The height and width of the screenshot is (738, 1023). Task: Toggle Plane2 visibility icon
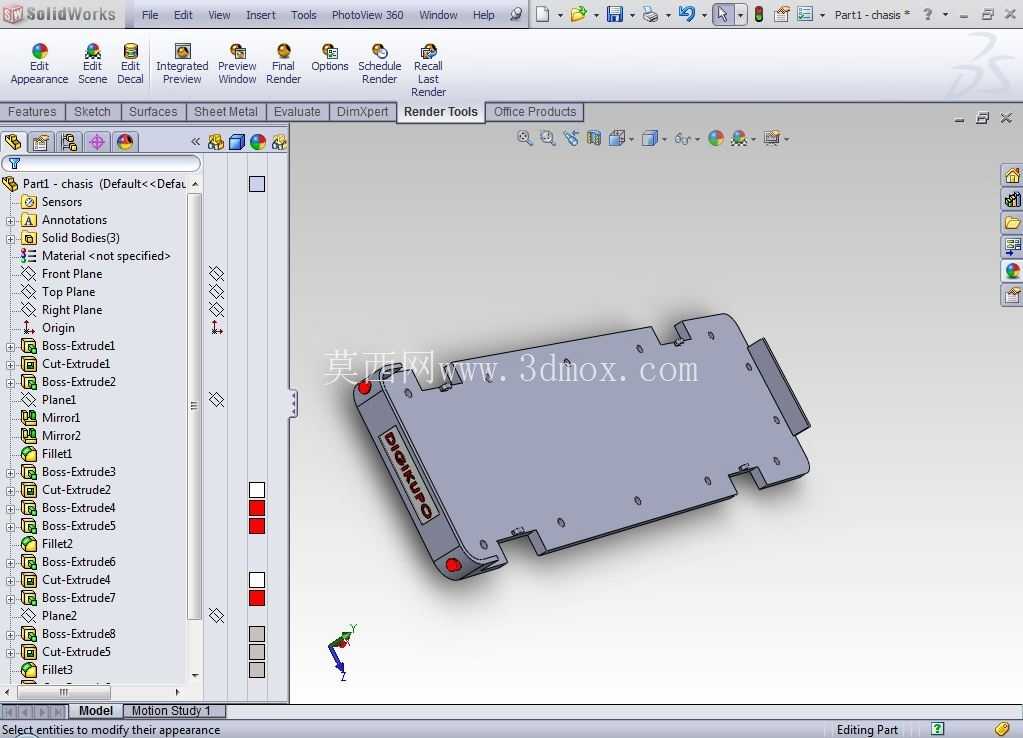(217, 615)
